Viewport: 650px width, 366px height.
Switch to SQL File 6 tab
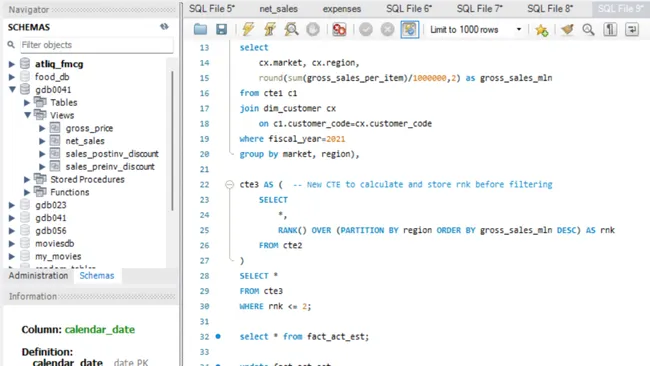[x=409, y=9]
